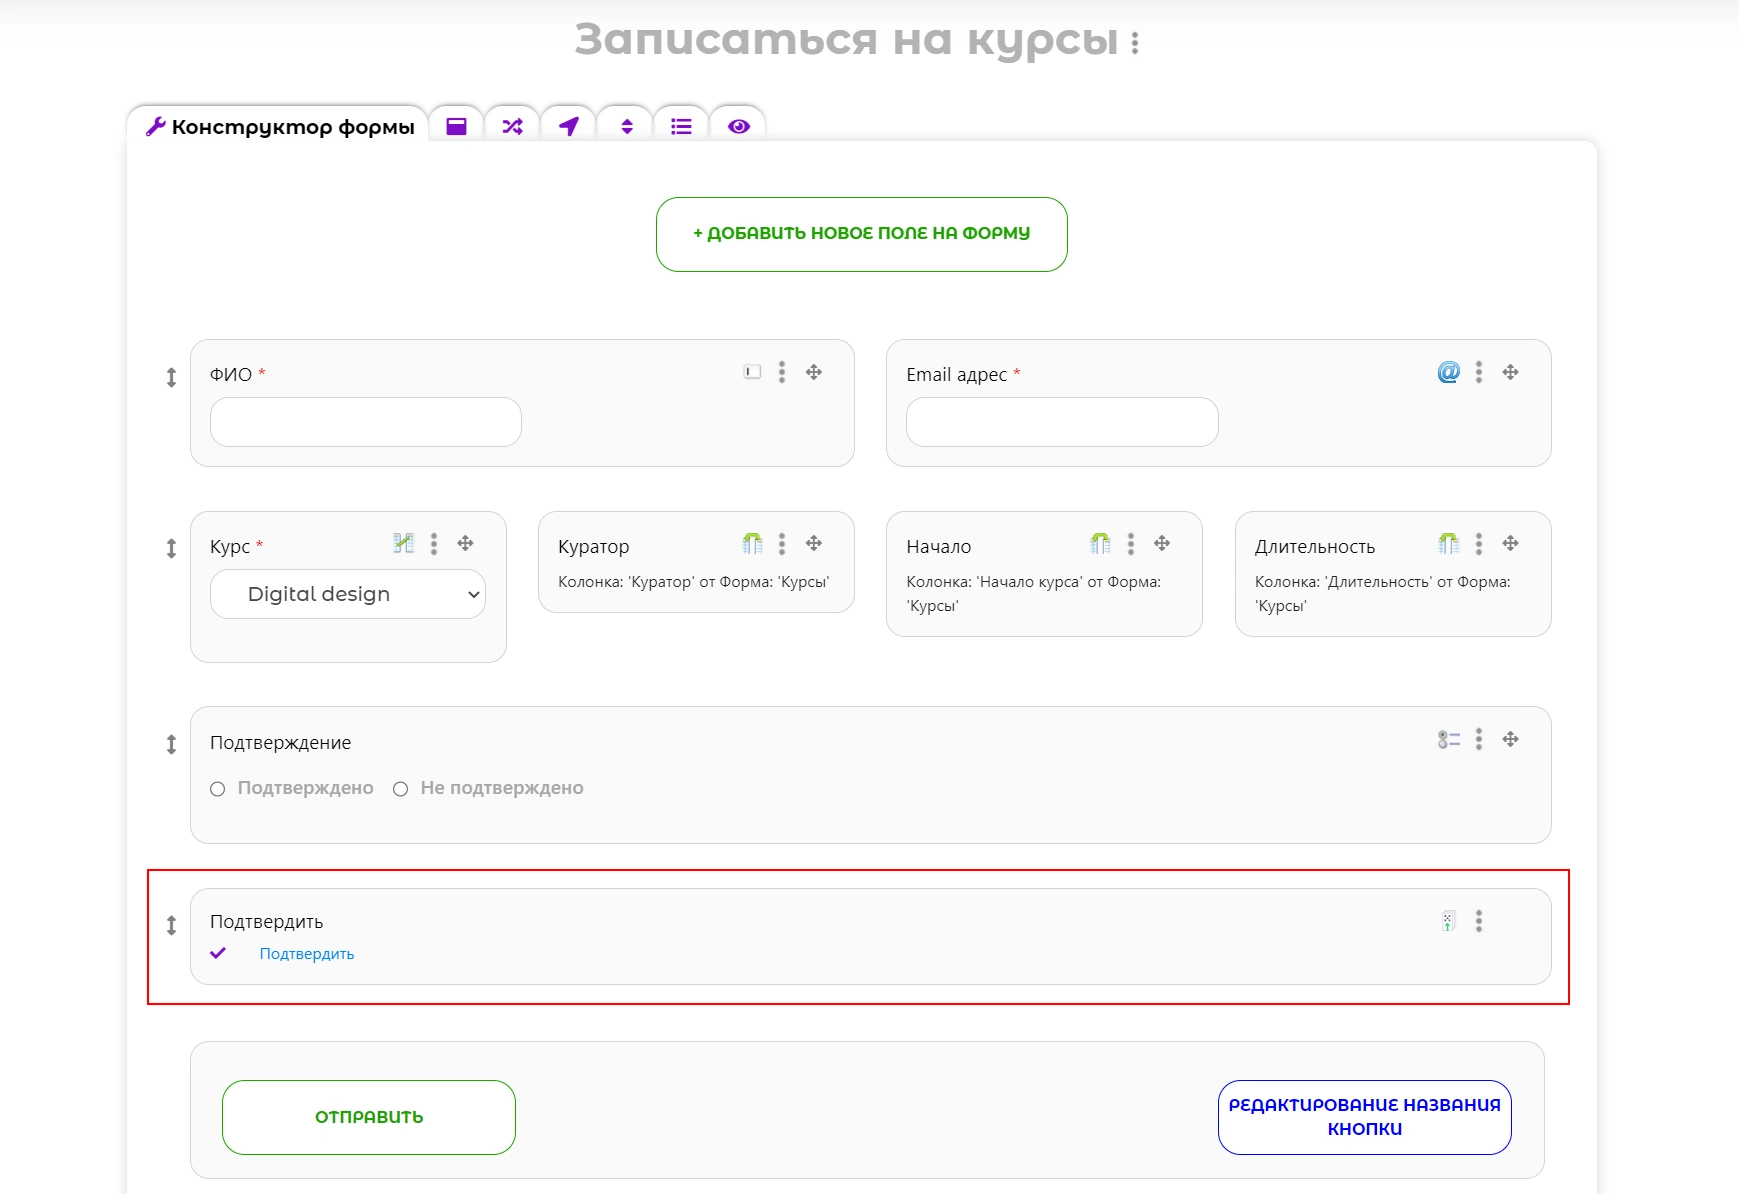Click the Подтвердить blue link

coord(307,954)
